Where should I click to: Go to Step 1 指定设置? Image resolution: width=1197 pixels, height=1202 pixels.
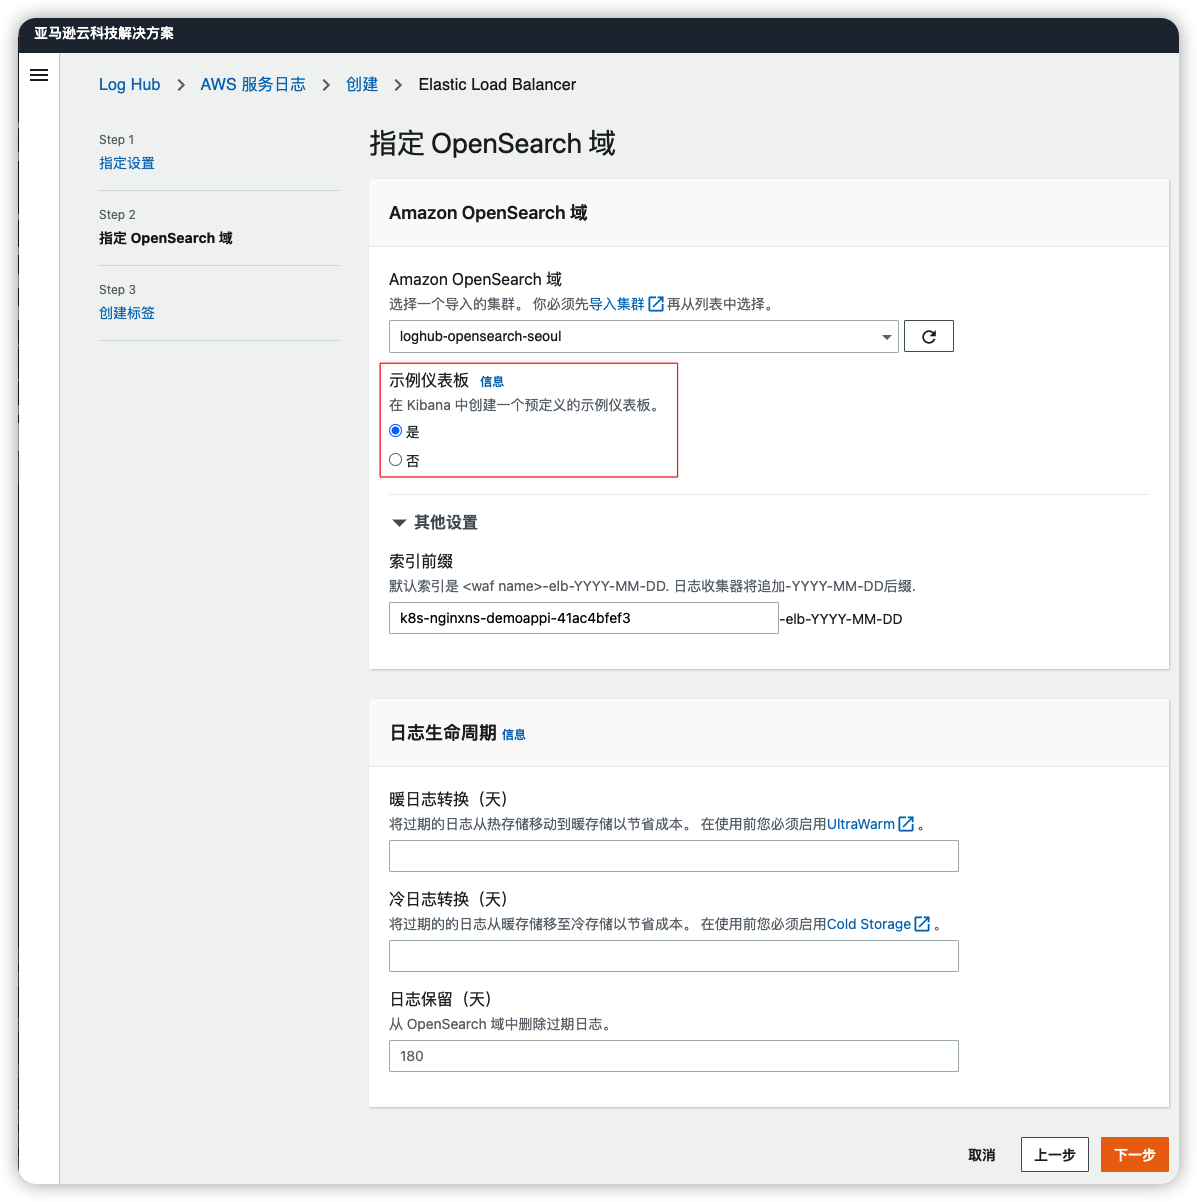coord(127,163)
